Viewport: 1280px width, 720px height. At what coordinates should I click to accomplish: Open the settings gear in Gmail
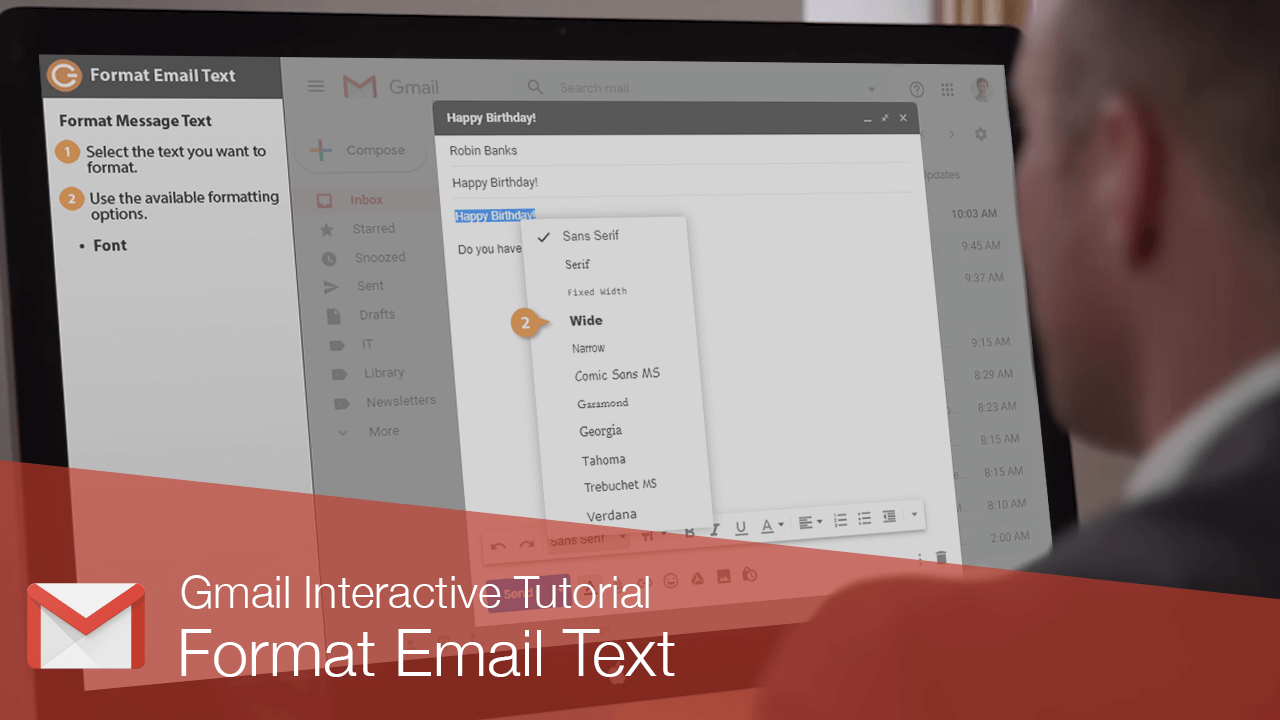981,134
